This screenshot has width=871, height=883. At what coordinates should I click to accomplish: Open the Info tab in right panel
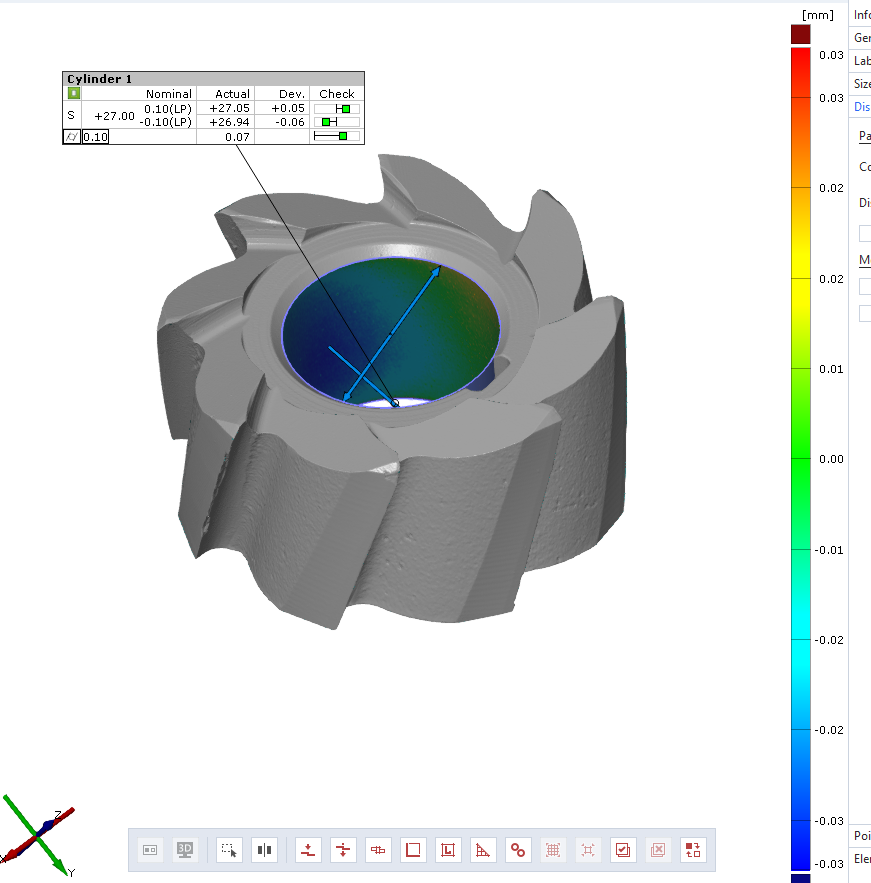click(861, 14)
